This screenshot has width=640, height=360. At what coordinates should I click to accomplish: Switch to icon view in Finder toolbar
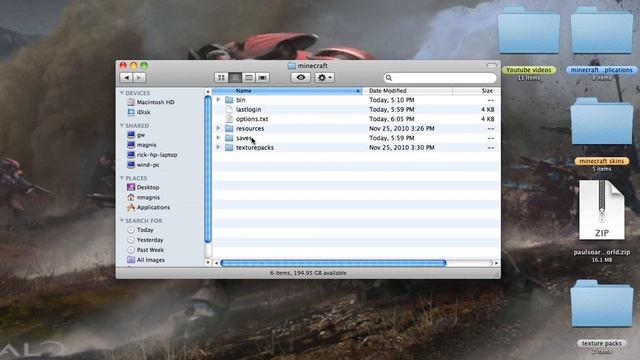[221, 78]
